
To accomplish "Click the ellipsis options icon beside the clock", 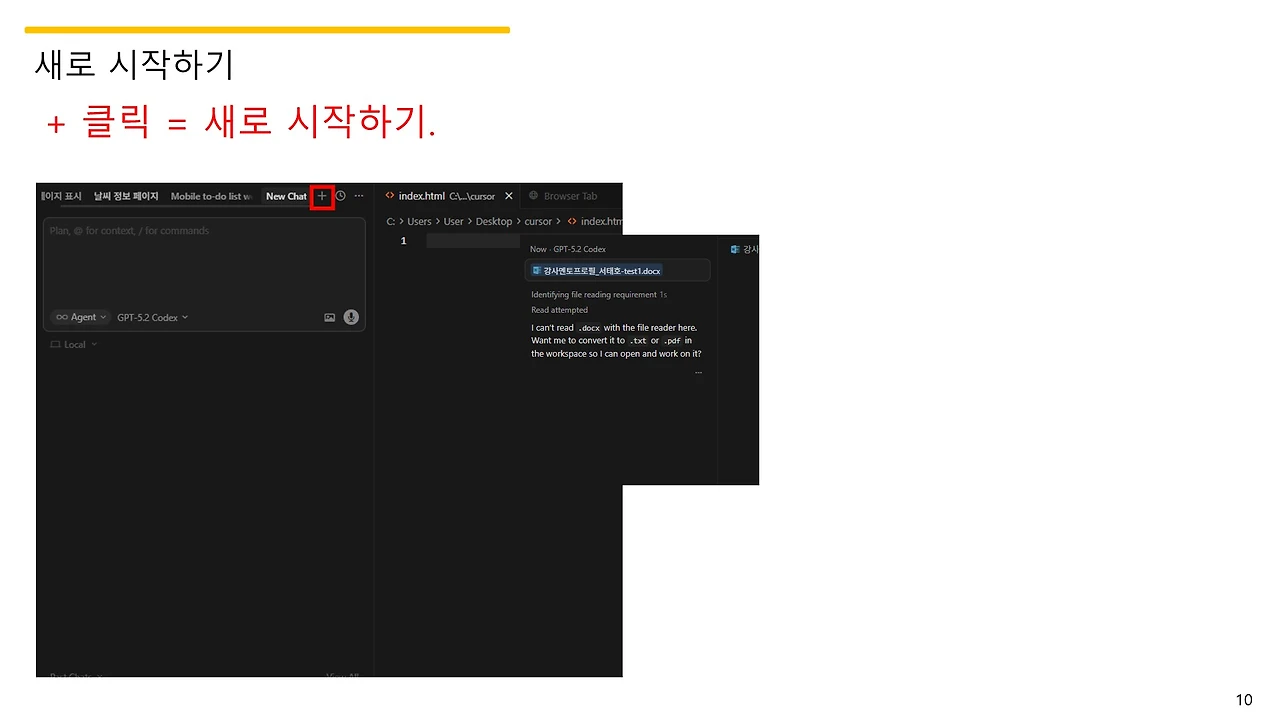I will tap(358, 196).
